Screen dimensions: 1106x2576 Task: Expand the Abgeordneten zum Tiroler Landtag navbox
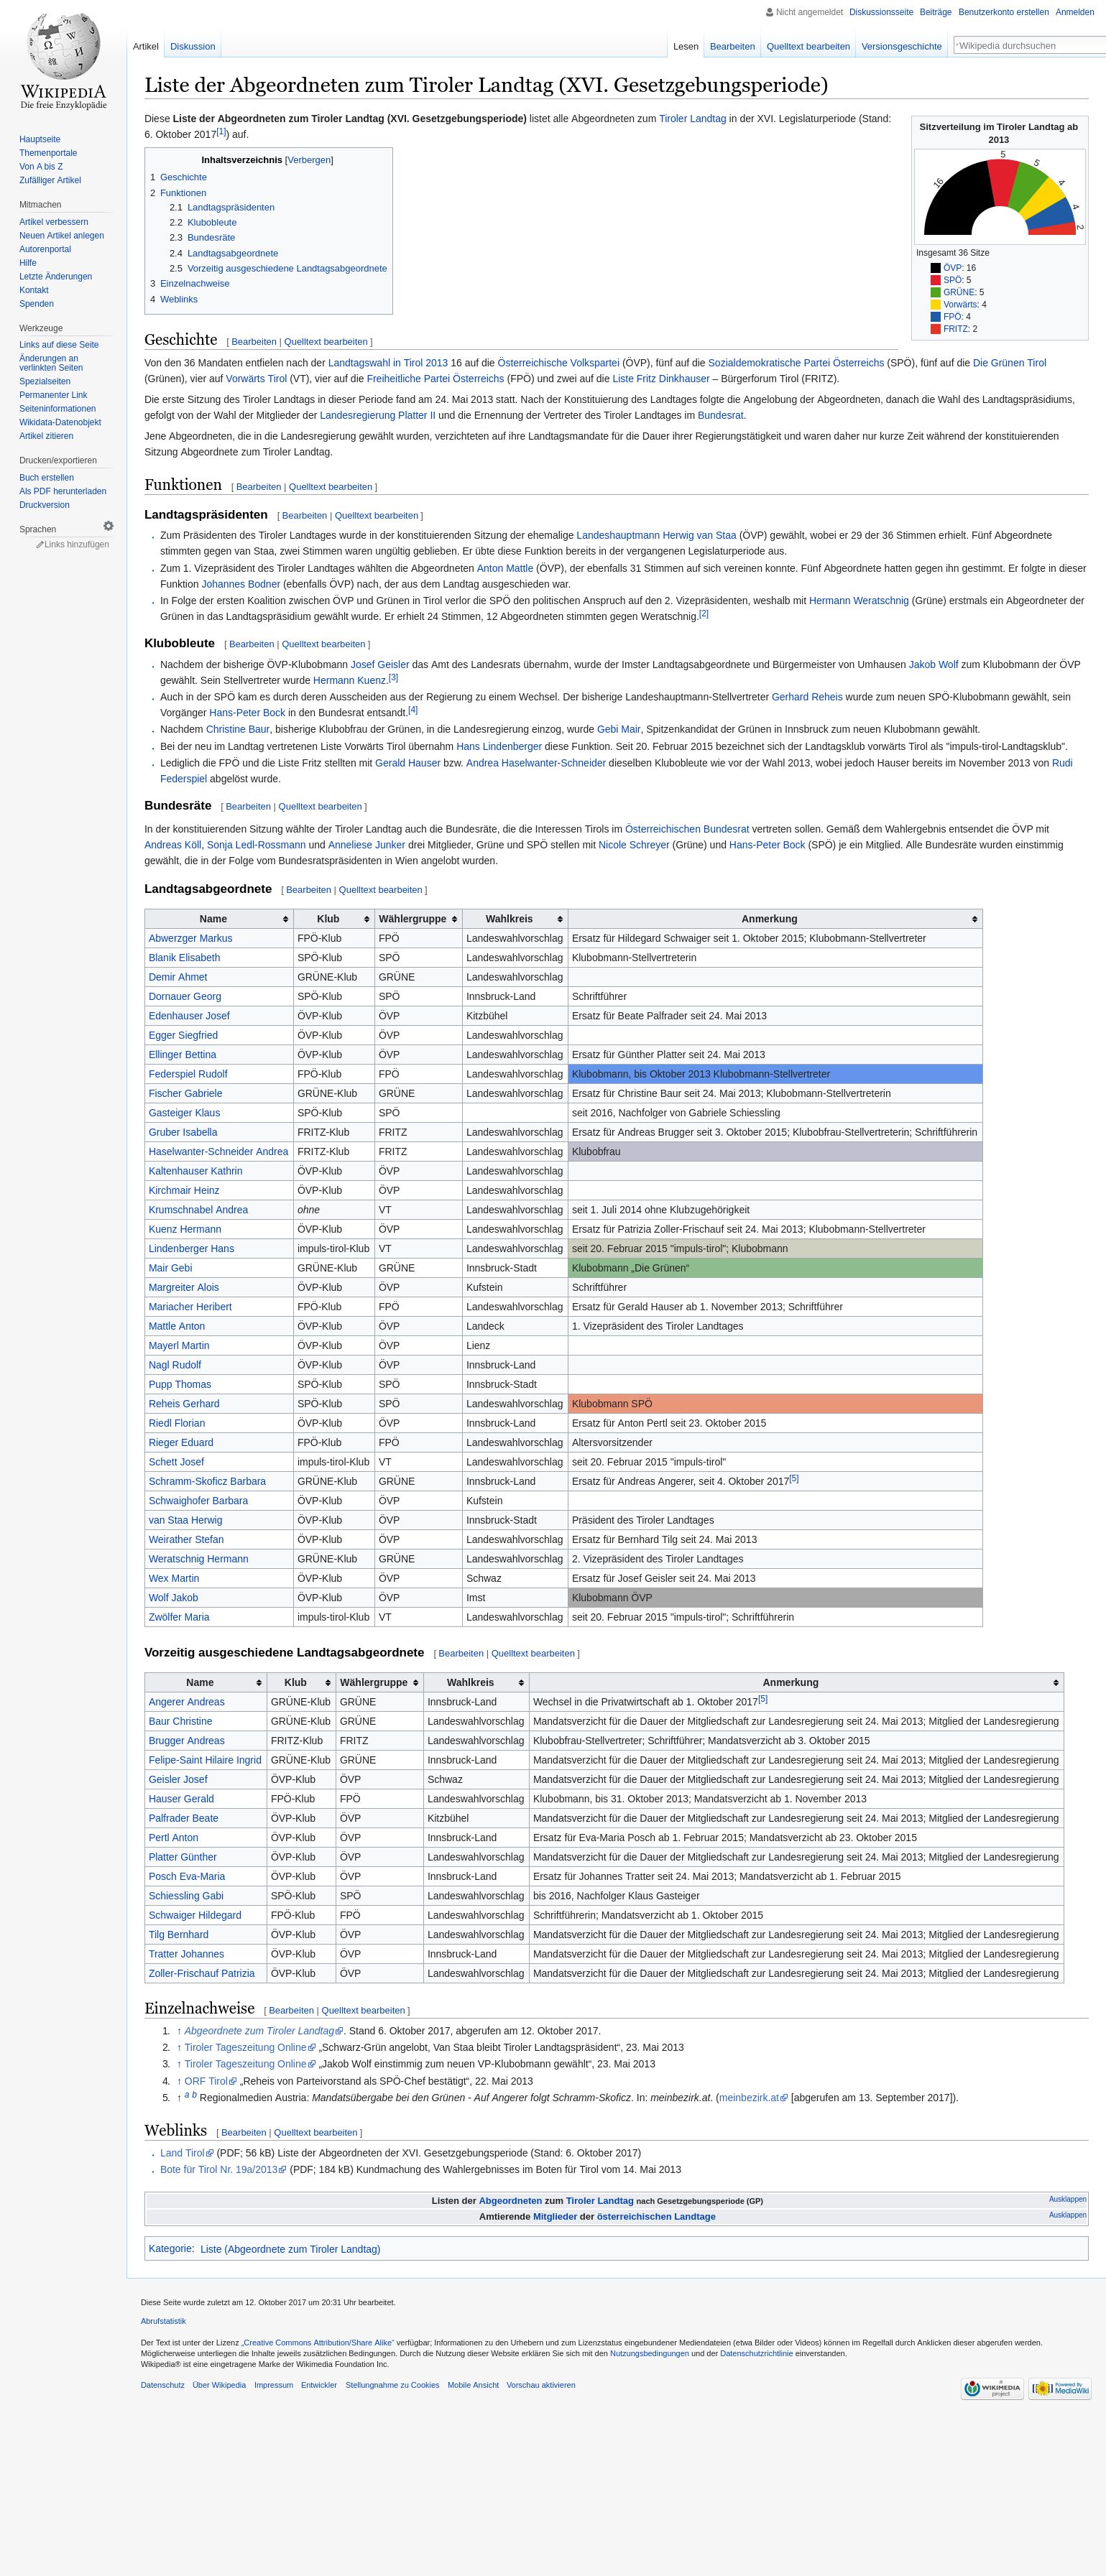pos(1067,2199)
